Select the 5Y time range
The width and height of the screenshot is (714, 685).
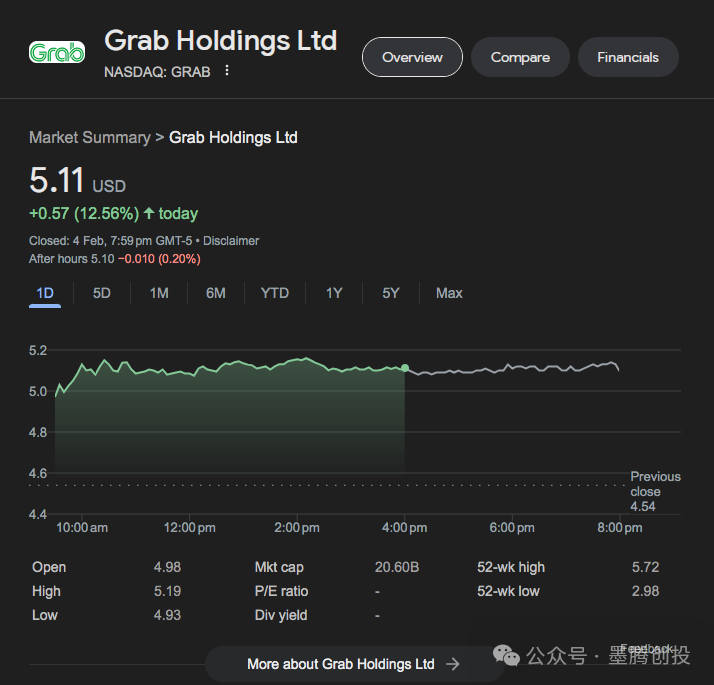tap(391, 293)
